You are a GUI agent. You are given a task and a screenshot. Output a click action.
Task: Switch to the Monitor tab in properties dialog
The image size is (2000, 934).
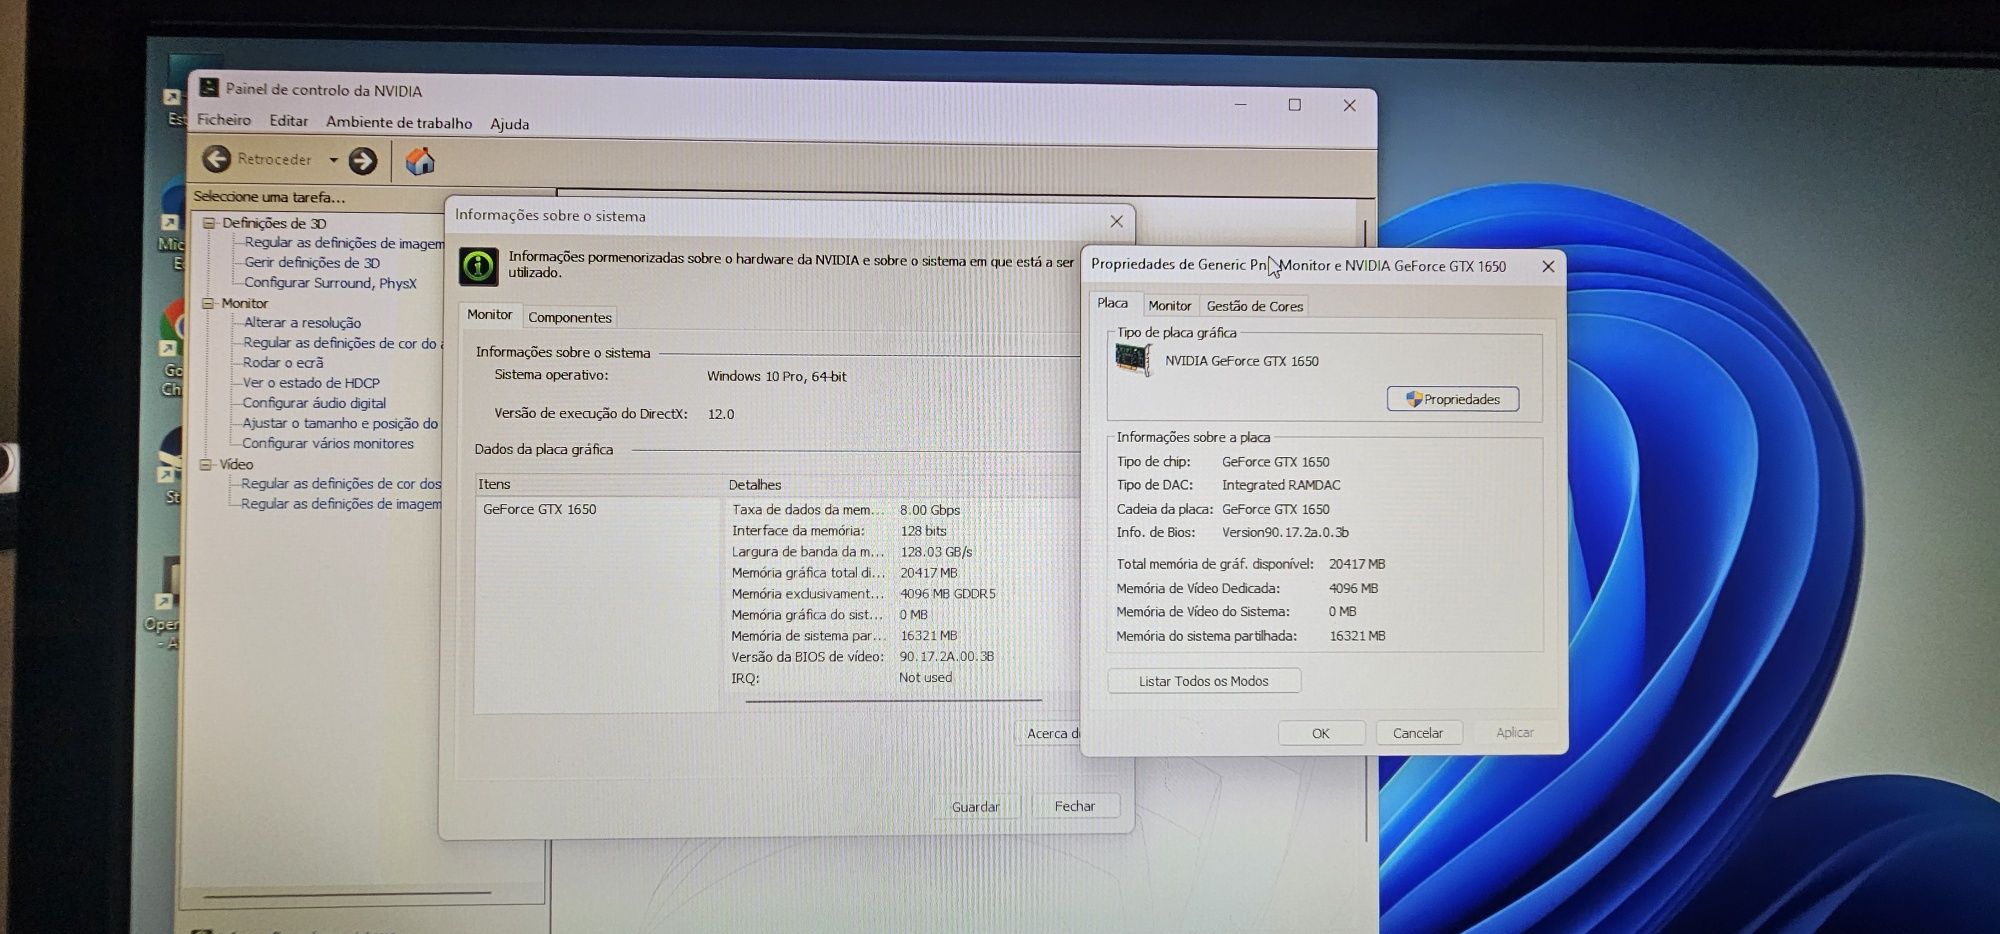click(1169, 306)
